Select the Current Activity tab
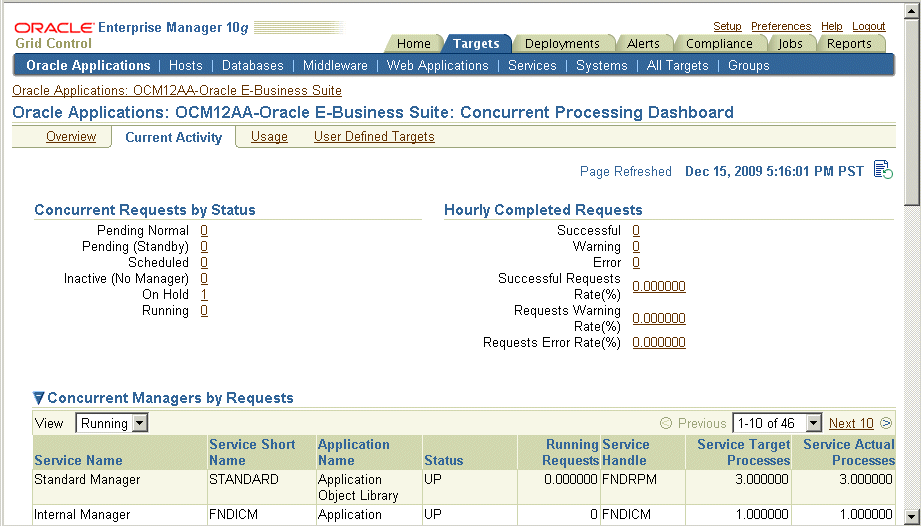 click(x=173, y=137)
